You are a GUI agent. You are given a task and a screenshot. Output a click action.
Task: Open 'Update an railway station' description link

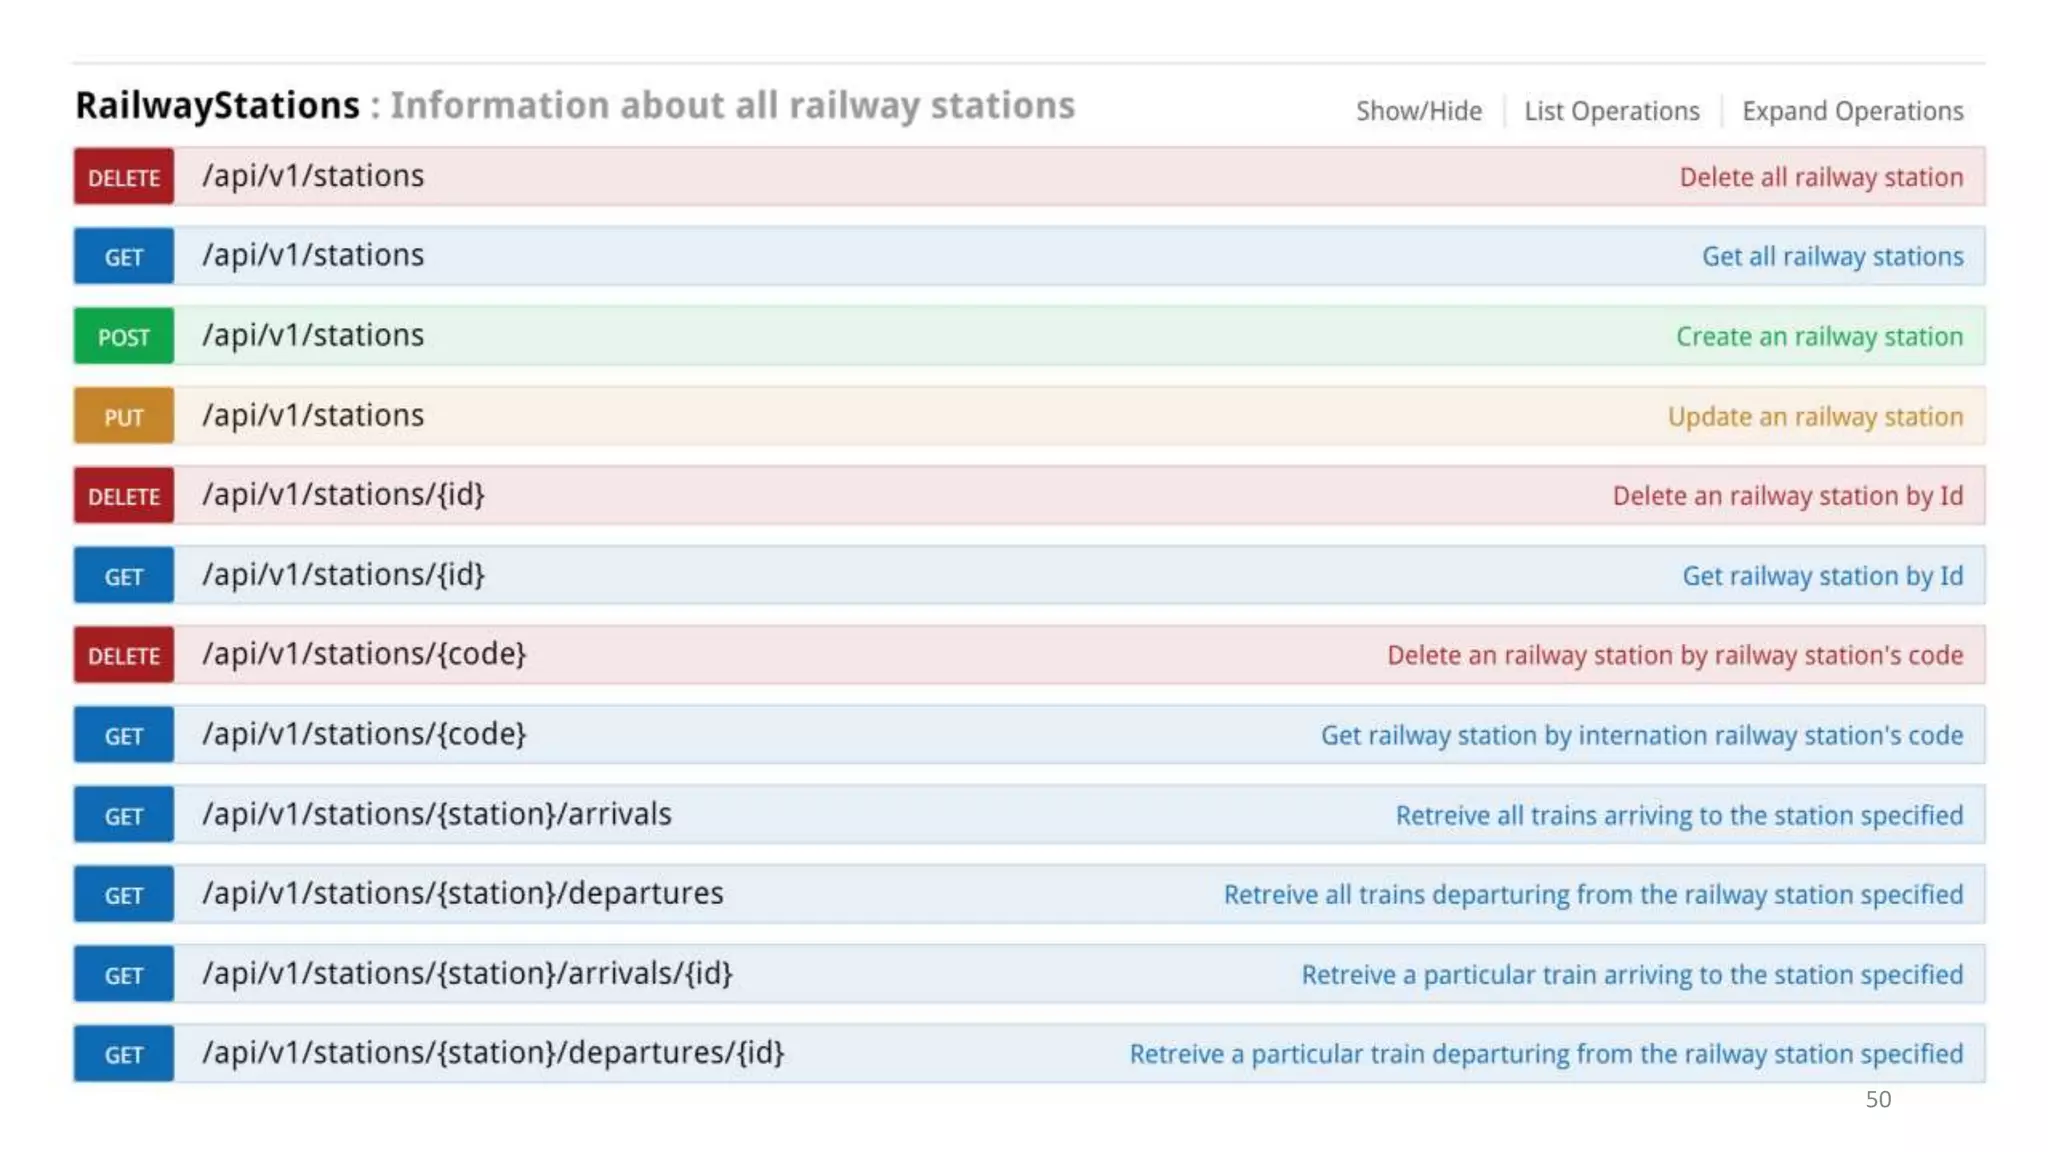point(1815,417)
